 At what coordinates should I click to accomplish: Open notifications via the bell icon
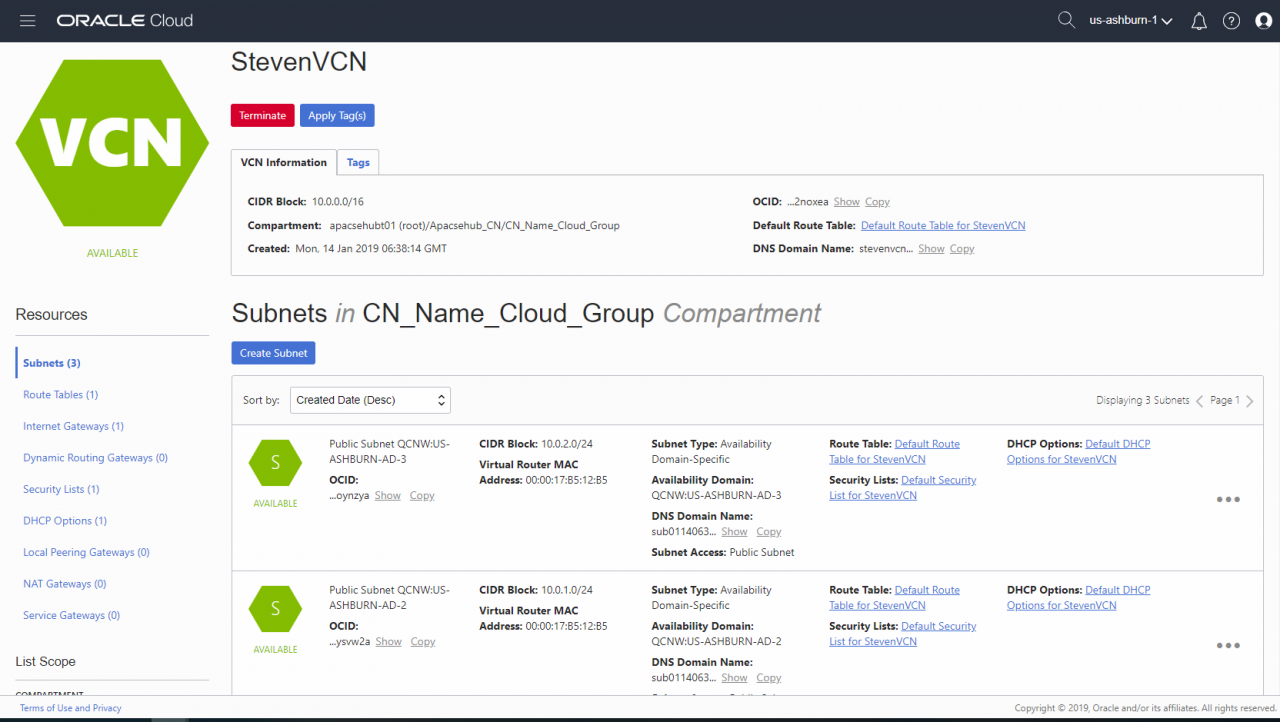coord(1199,20)
